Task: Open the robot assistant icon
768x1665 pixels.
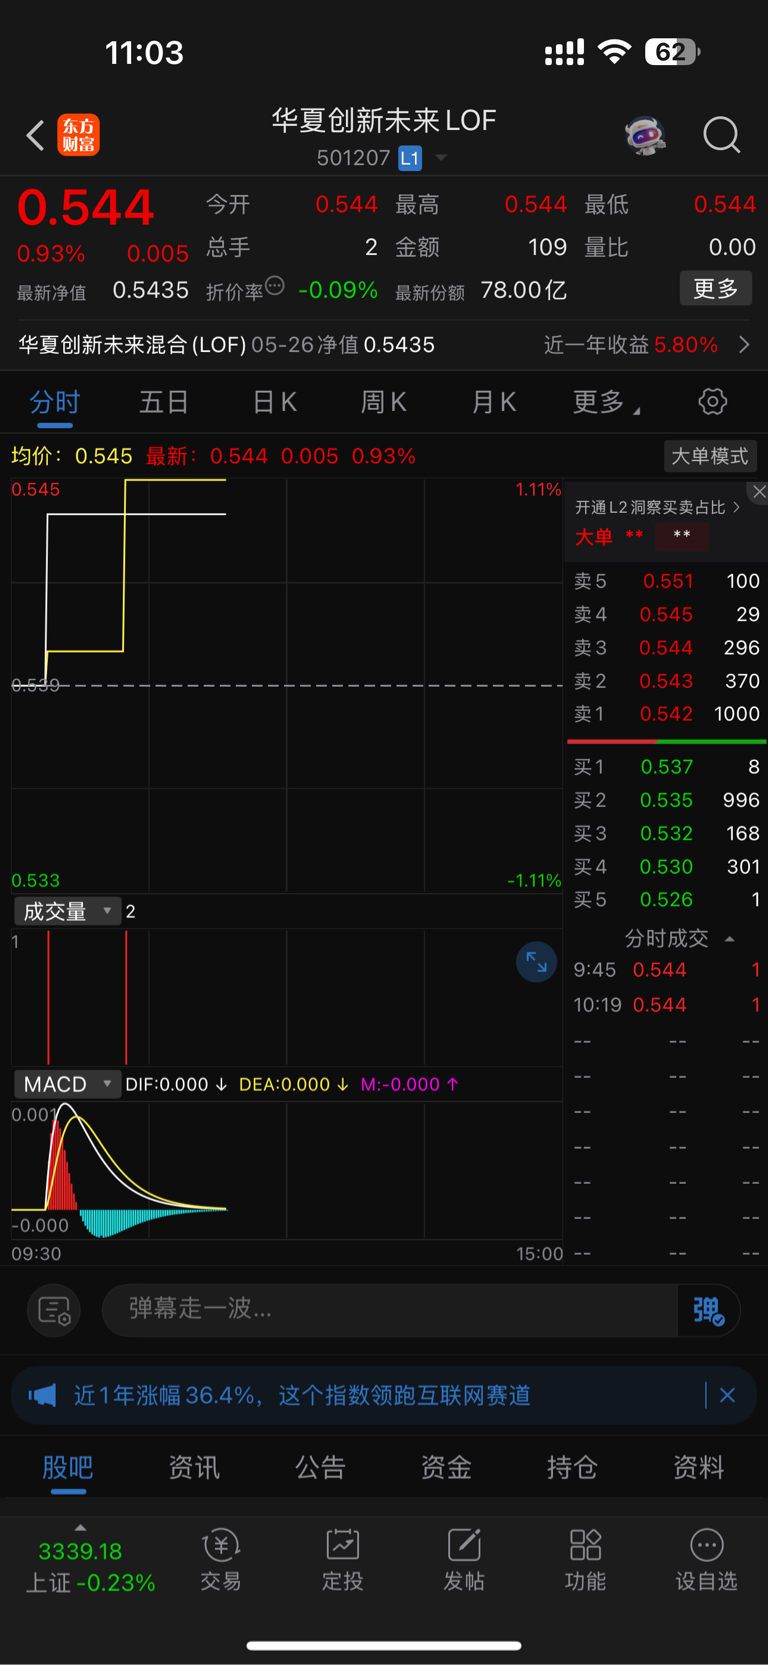Action: pos(645,135)
